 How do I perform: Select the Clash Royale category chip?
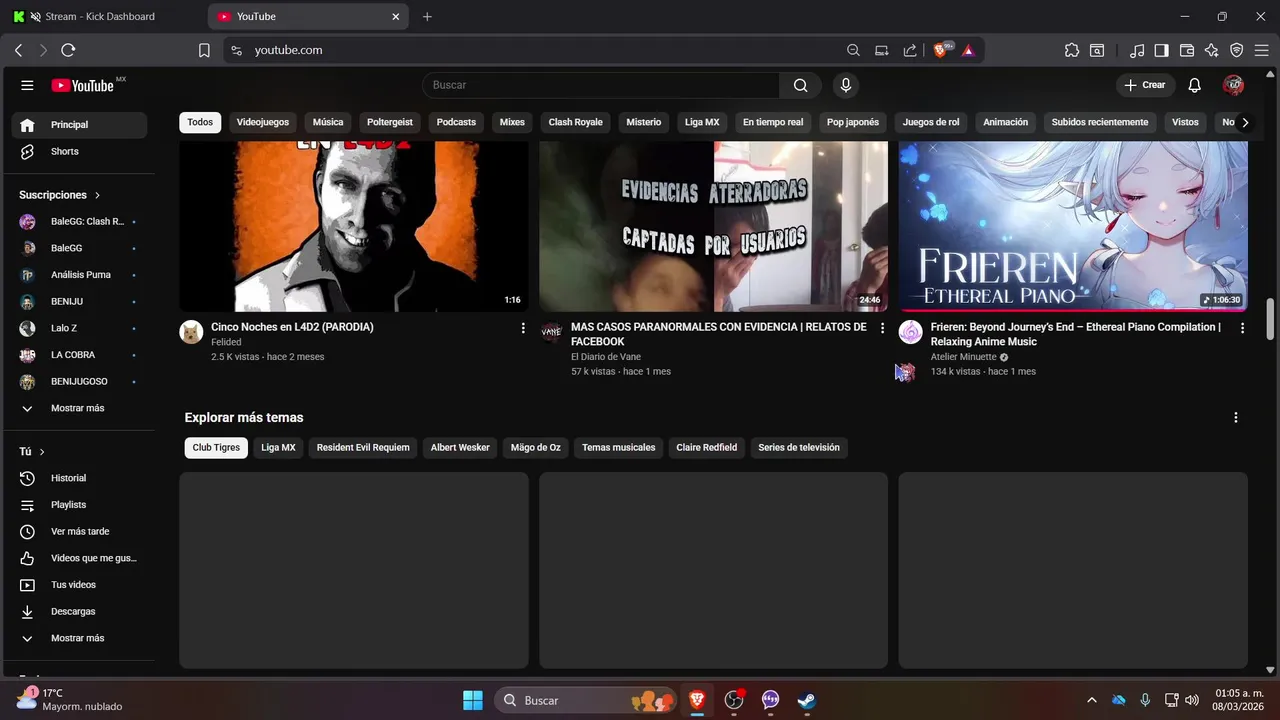(576, 122)
